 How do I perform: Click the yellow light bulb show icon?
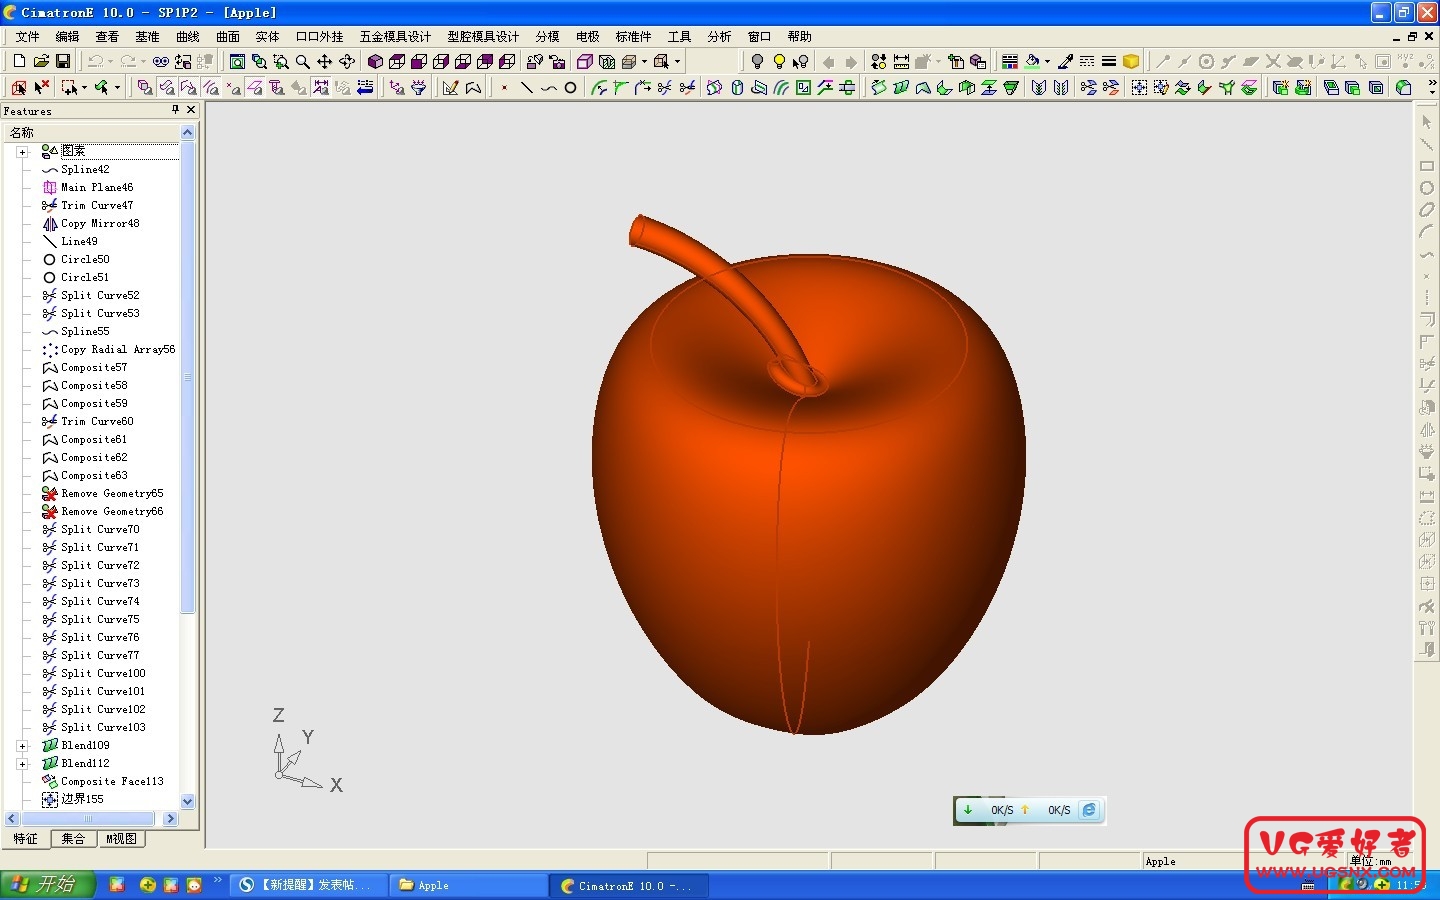[779, 62]
